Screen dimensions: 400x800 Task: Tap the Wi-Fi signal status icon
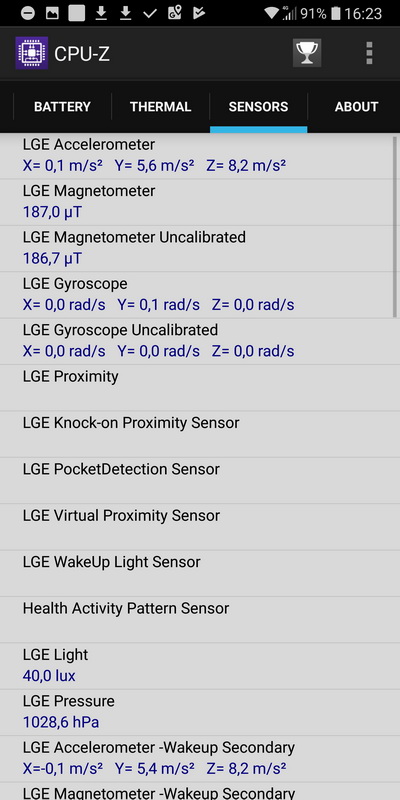271,13
